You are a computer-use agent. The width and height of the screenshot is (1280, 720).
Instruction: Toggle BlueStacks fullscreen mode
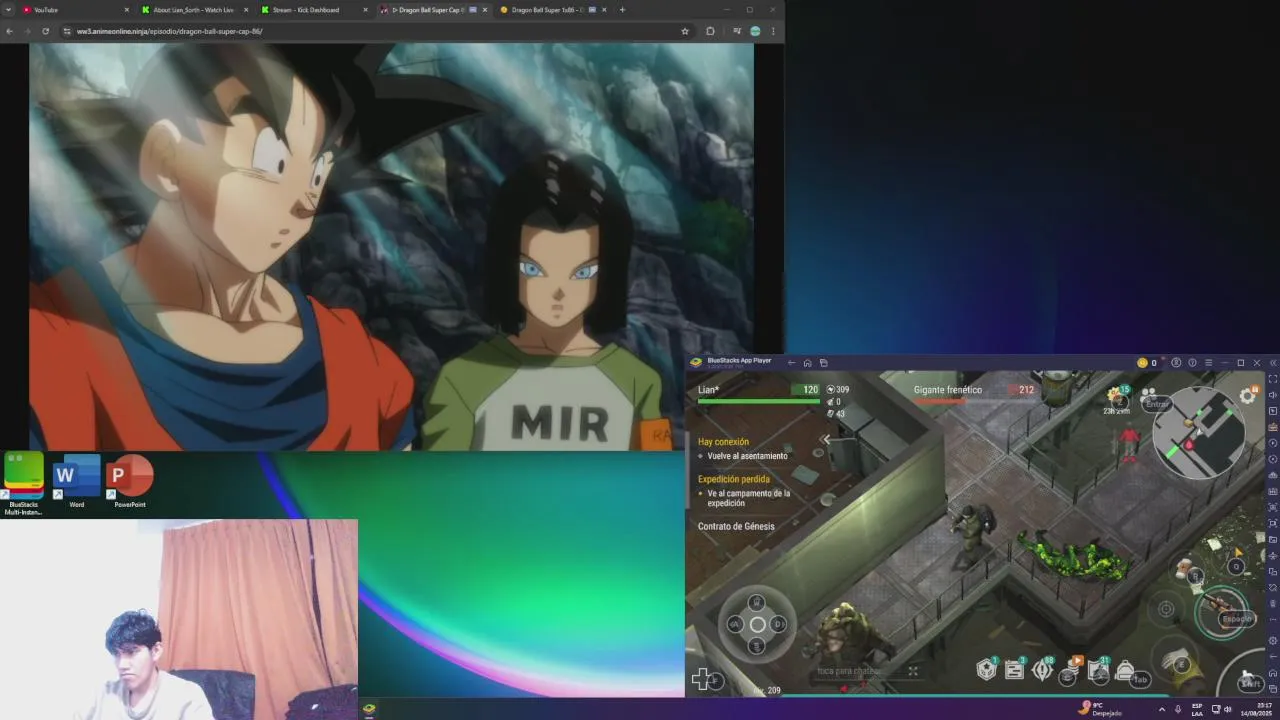click(x=1273, y=379)
